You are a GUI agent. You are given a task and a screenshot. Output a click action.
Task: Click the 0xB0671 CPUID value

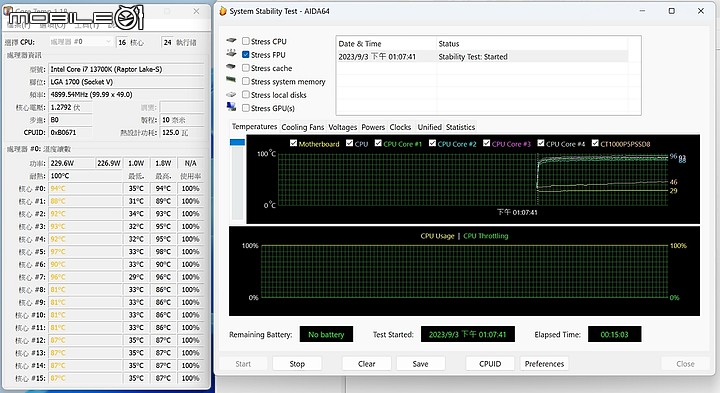(x=70, y=133)
